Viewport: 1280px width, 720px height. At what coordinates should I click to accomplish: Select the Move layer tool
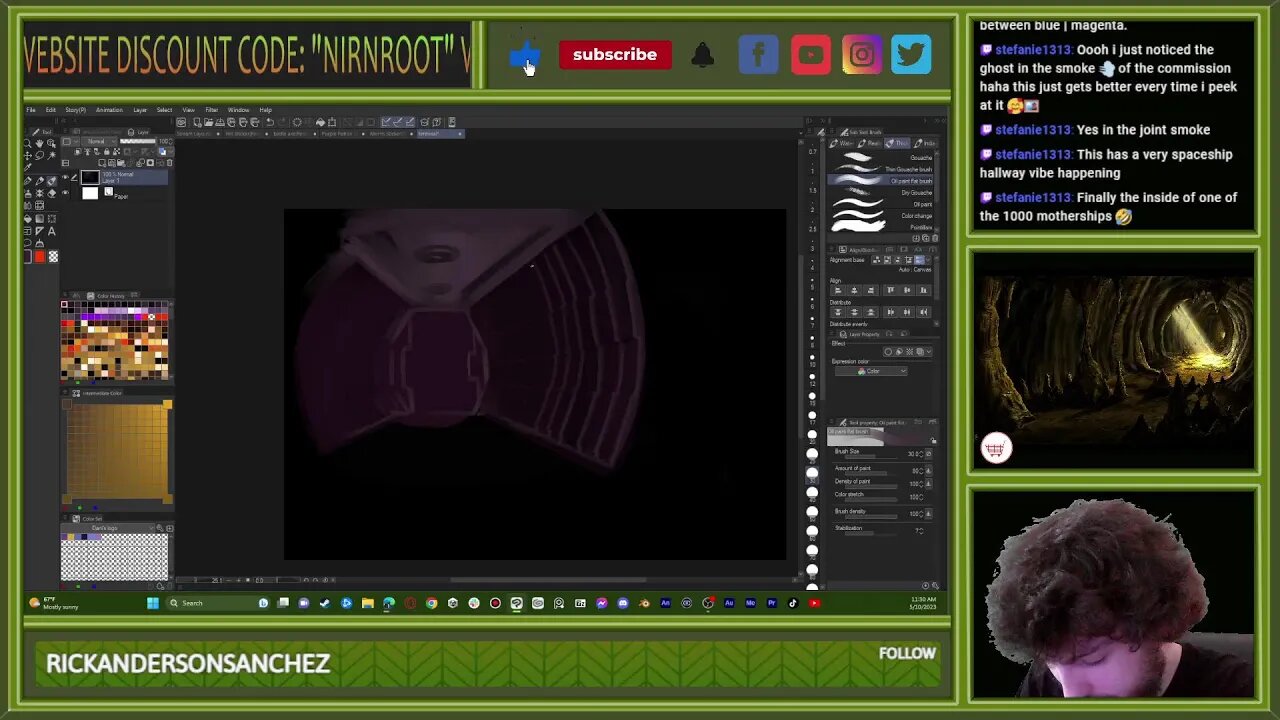click(x=28, y=156)
